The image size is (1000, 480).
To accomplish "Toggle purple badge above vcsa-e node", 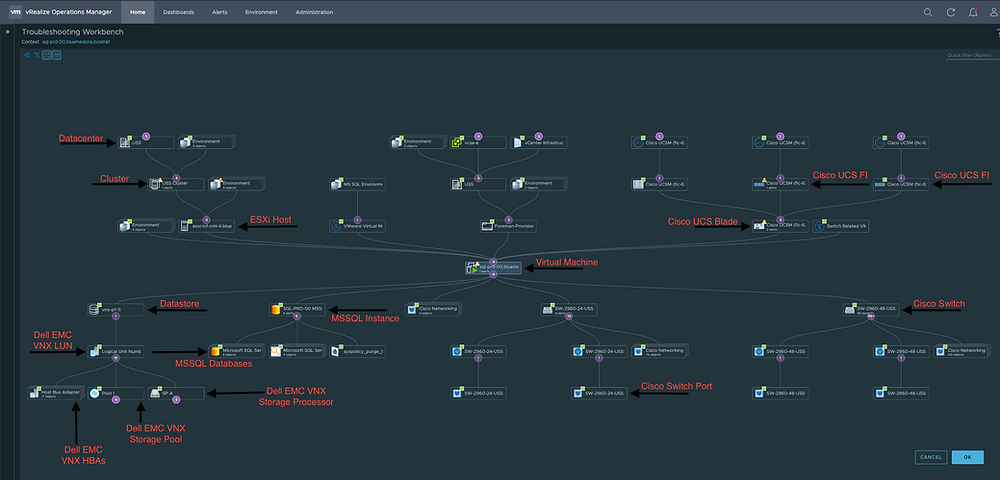I will pos(478,136).
